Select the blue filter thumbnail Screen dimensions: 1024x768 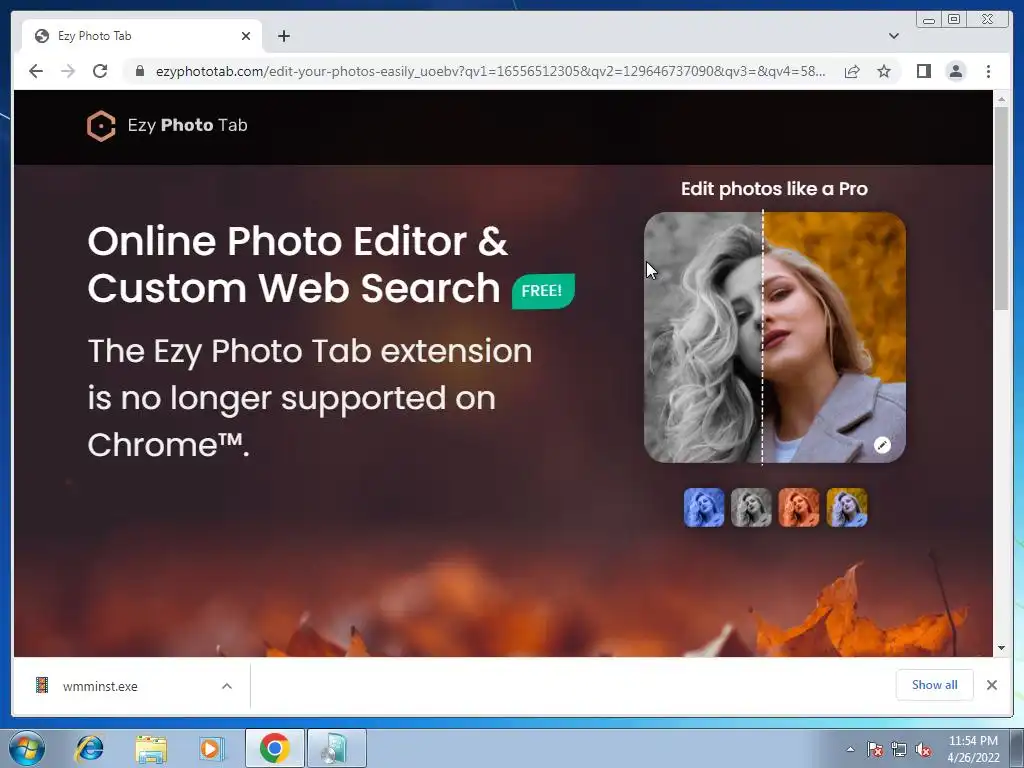(x=703, y=507)
